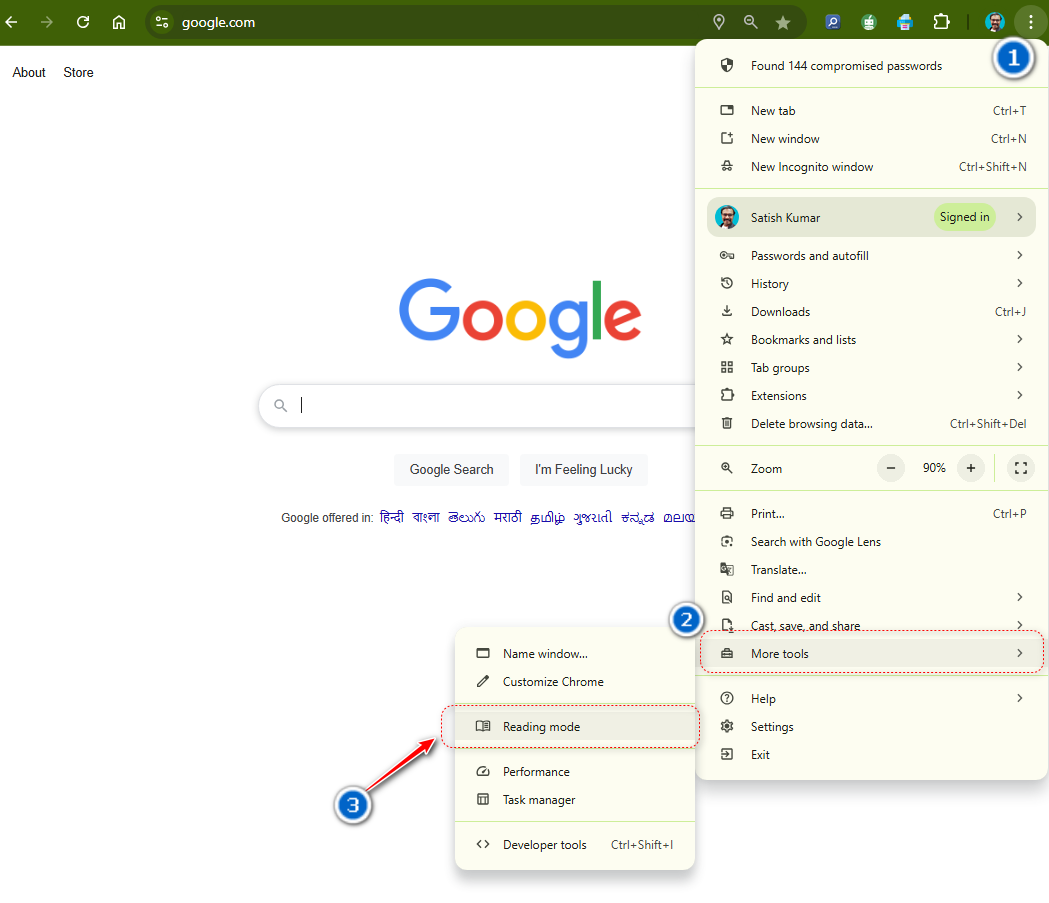Choose Exit to close Chrome
The height and width of the screenshot is (903, 1049).
(x=872, y=755)
